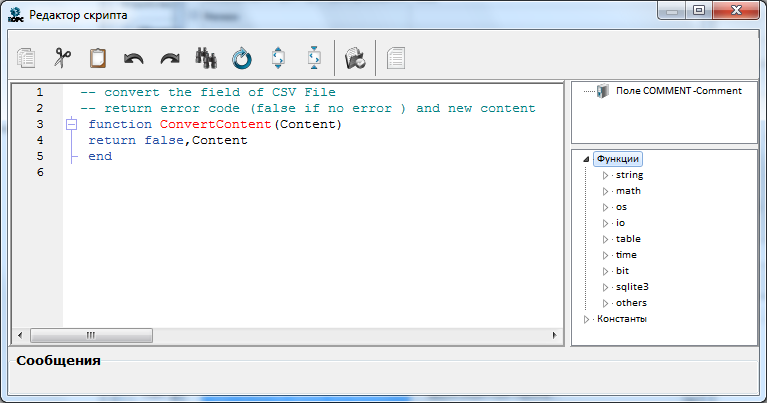
Task: Select the os item in the tree
Action: tap(621, 207)
